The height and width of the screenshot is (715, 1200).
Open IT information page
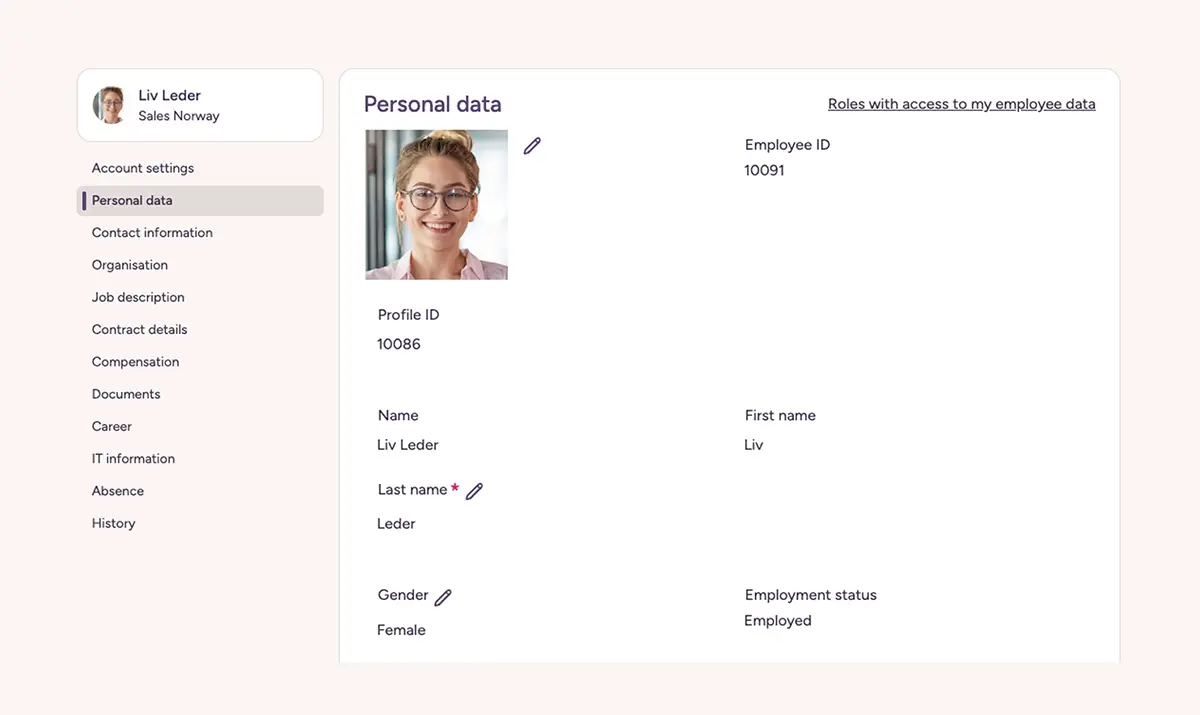[x=133, y=459]
